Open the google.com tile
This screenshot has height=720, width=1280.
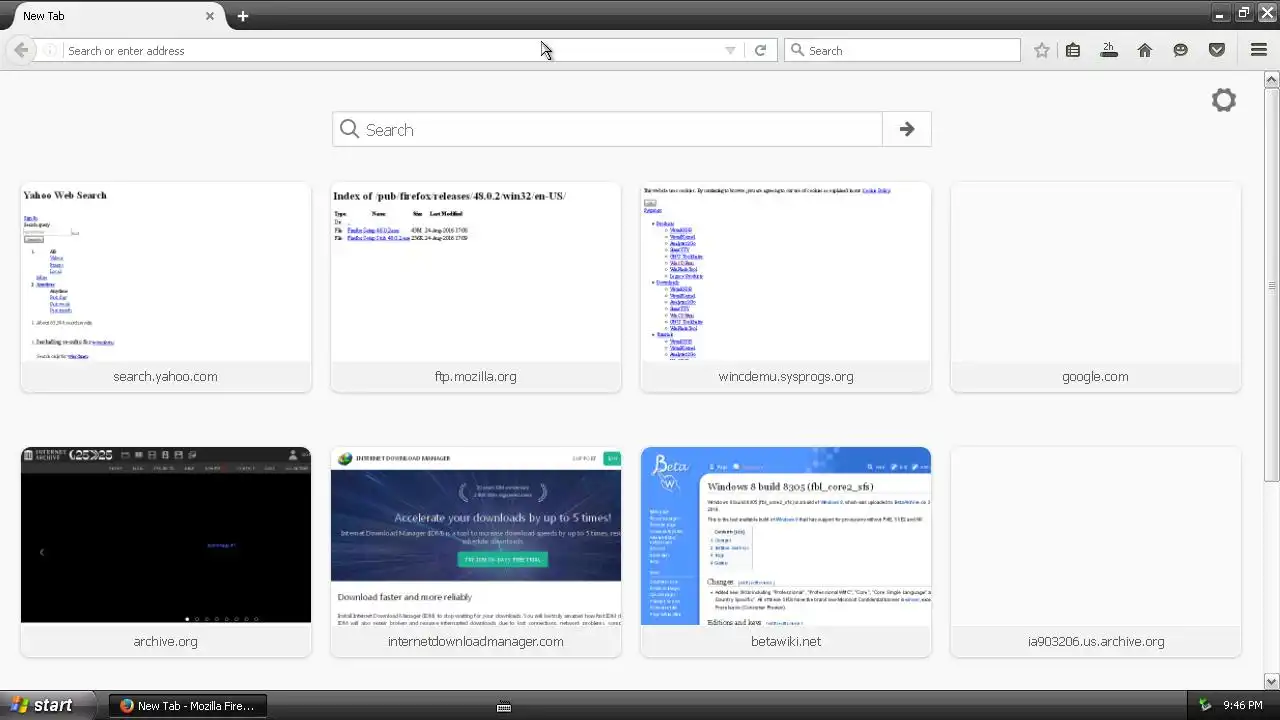pos(1096,287)
